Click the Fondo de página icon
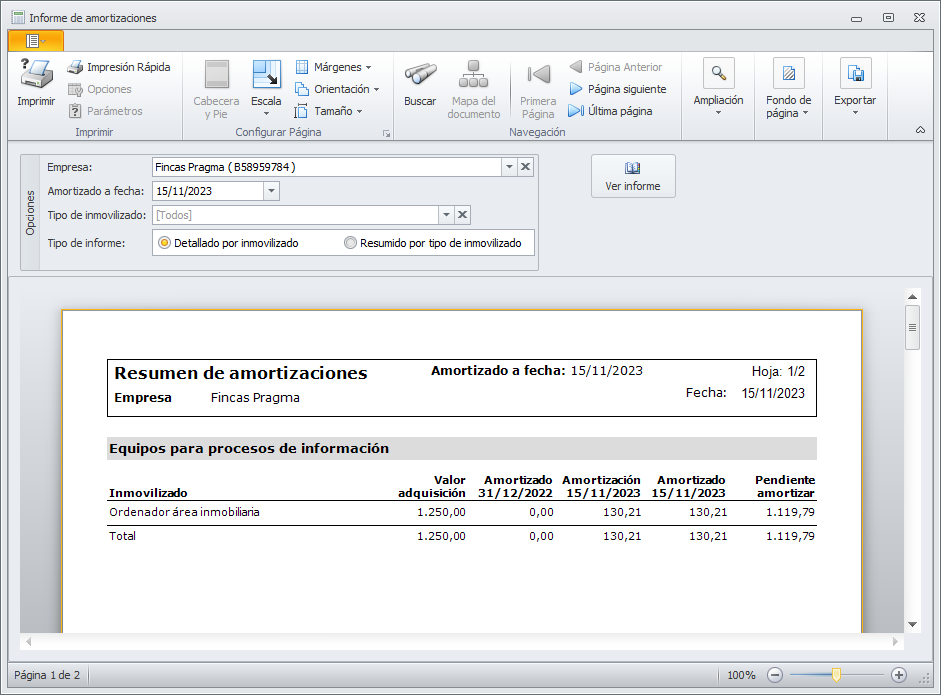Image resolution: width=941 pixels, height=695 pixels. [788, 75]
